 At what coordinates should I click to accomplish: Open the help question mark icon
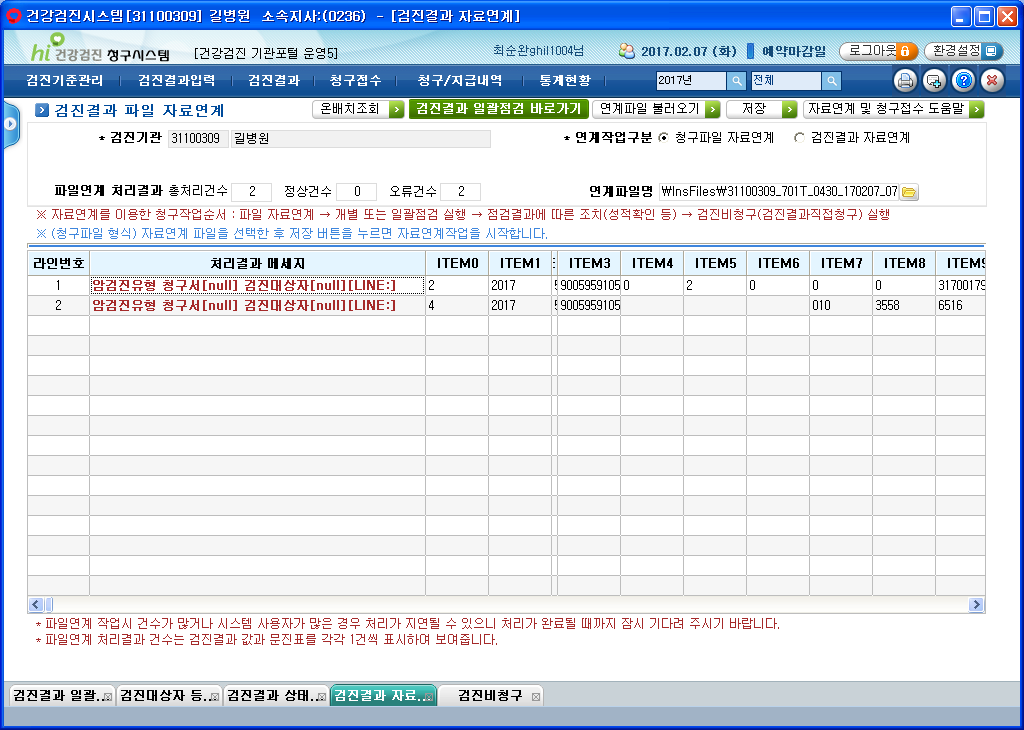(x=963, y=81)
